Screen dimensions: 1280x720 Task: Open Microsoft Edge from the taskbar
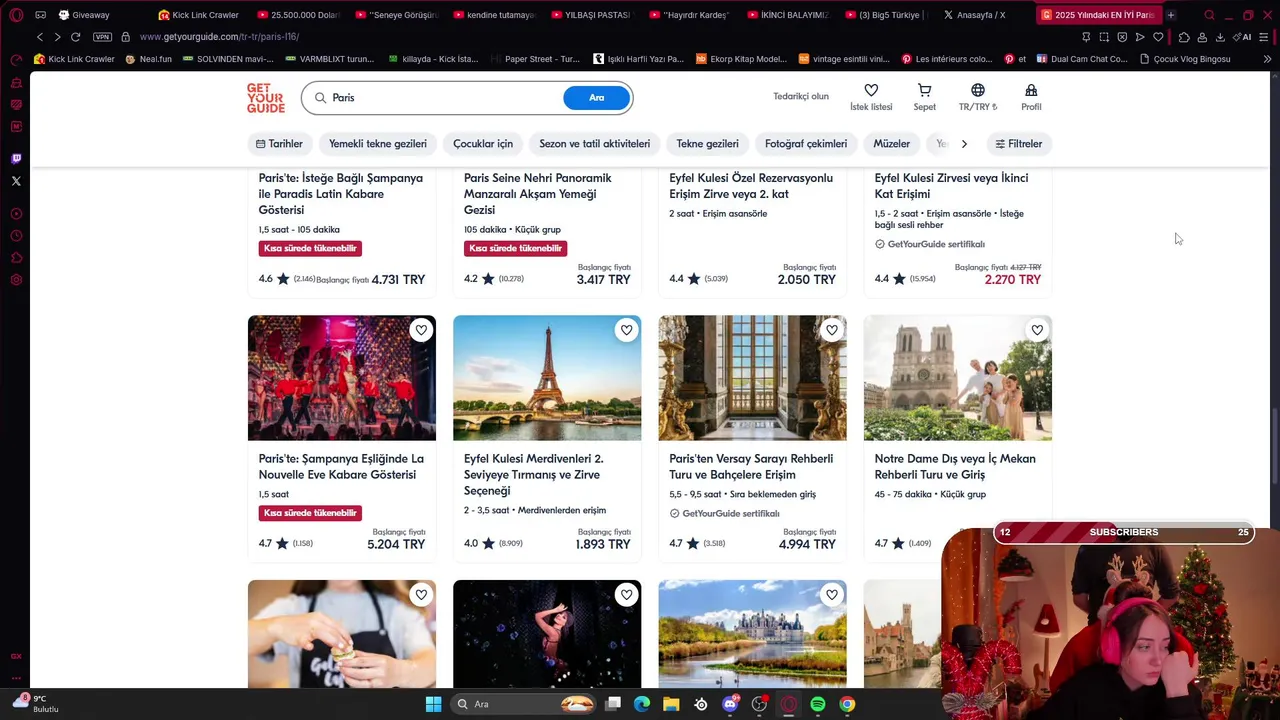[642, 704]
